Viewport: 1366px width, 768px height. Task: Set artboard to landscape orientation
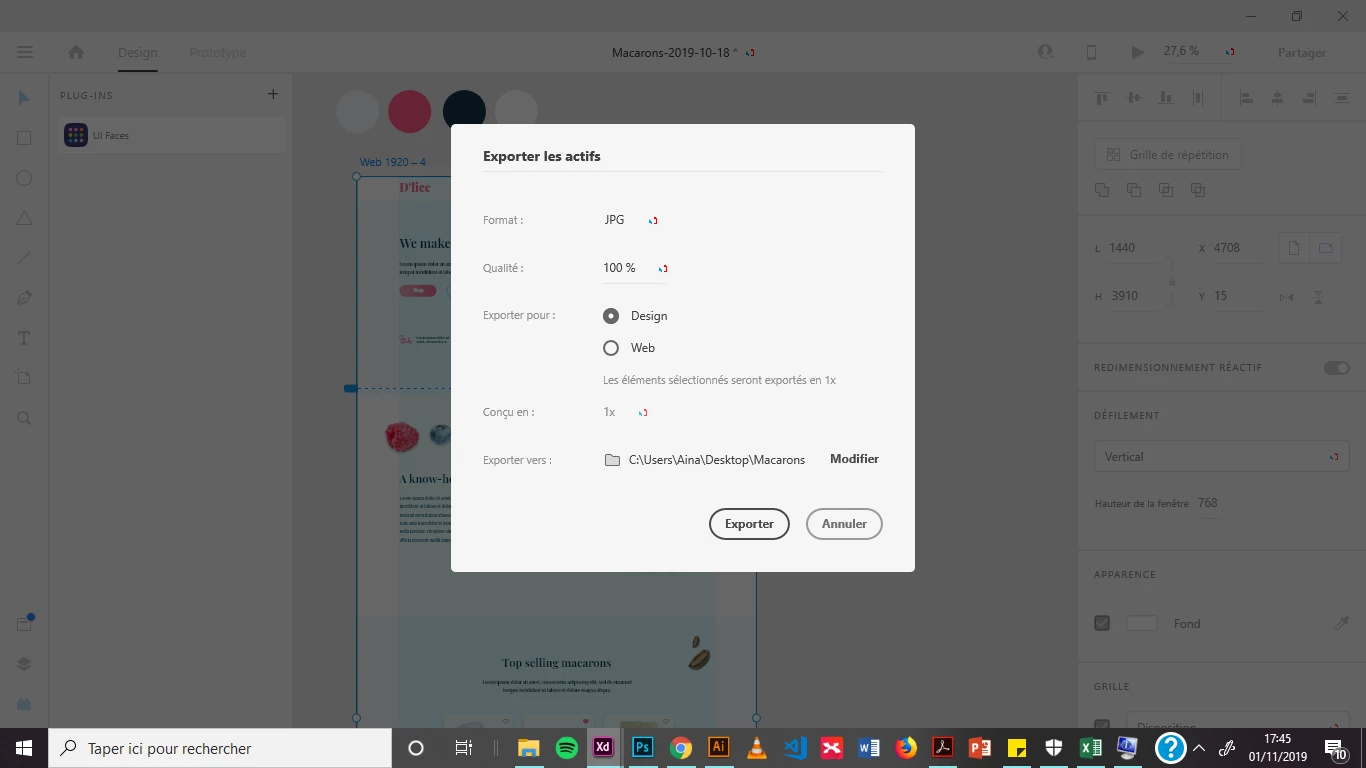(x=1326, y=248)
